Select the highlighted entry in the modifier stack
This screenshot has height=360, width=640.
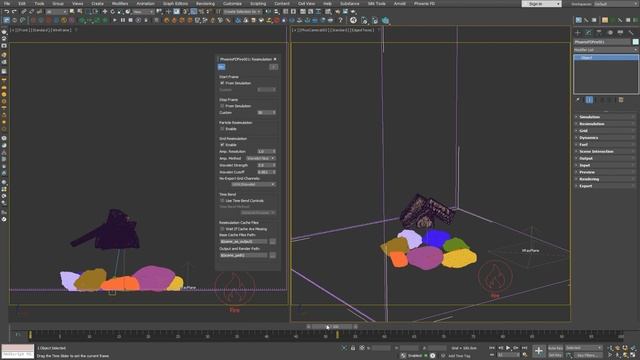[x=606, y=58]
